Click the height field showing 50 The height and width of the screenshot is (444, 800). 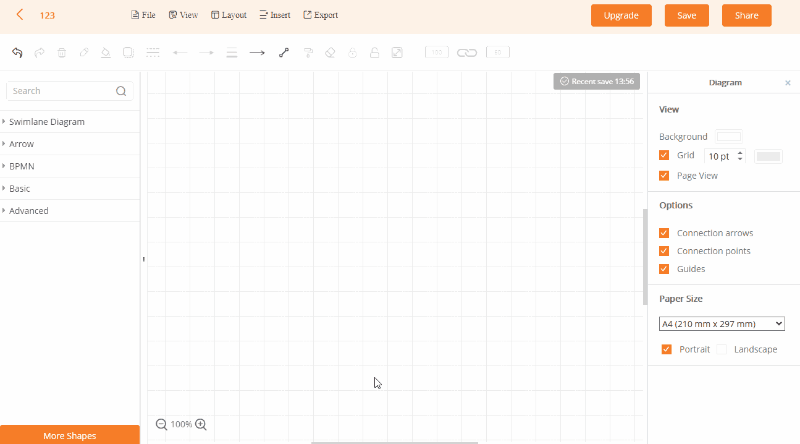point(498,52)
